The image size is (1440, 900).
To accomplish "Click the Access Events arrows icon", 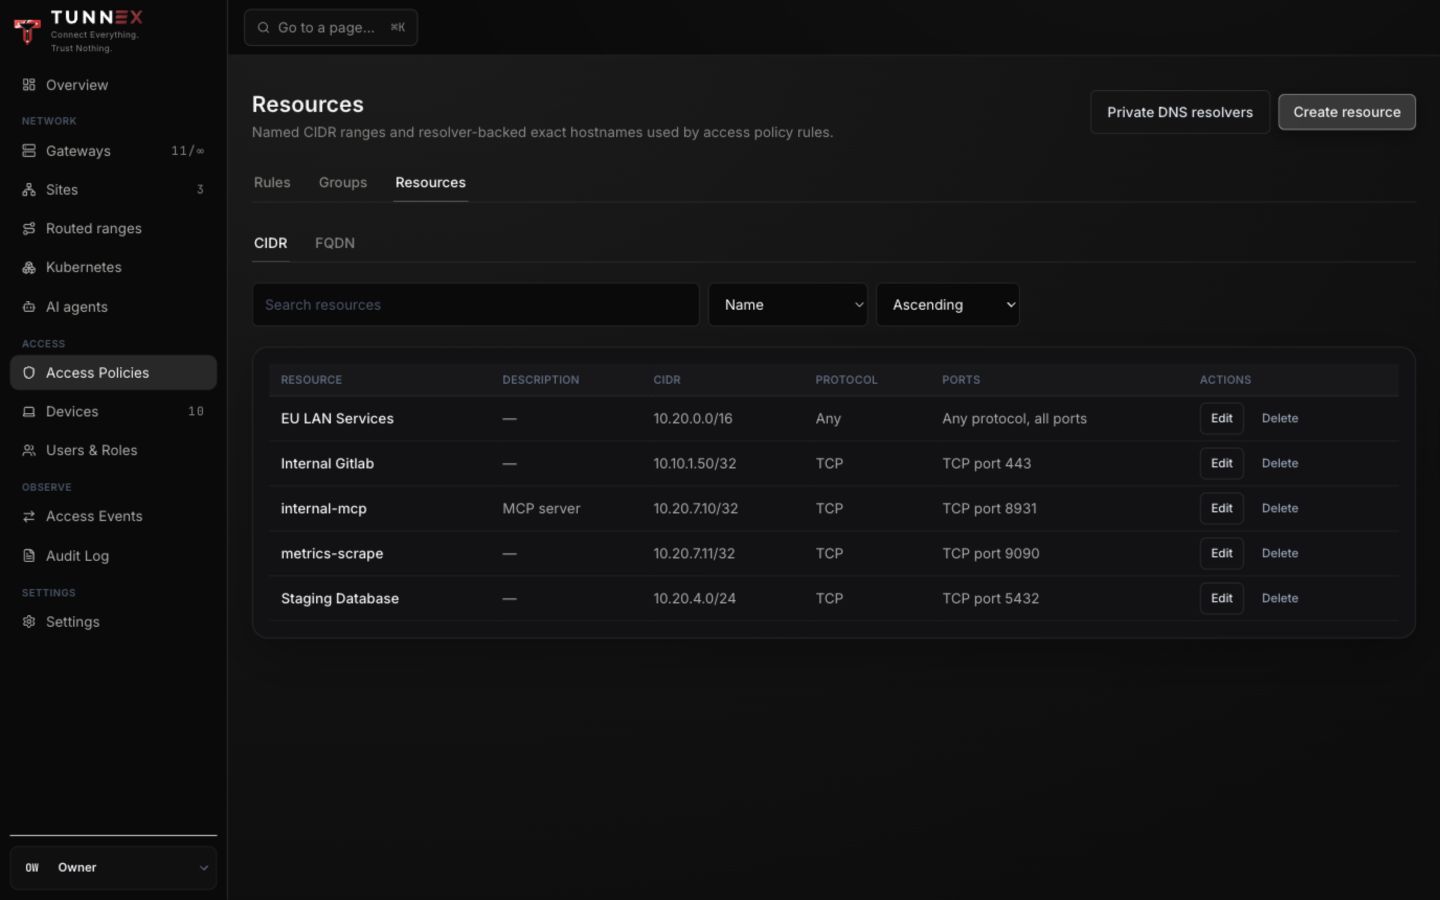I will pyautogui.click(x=29, y=517).
